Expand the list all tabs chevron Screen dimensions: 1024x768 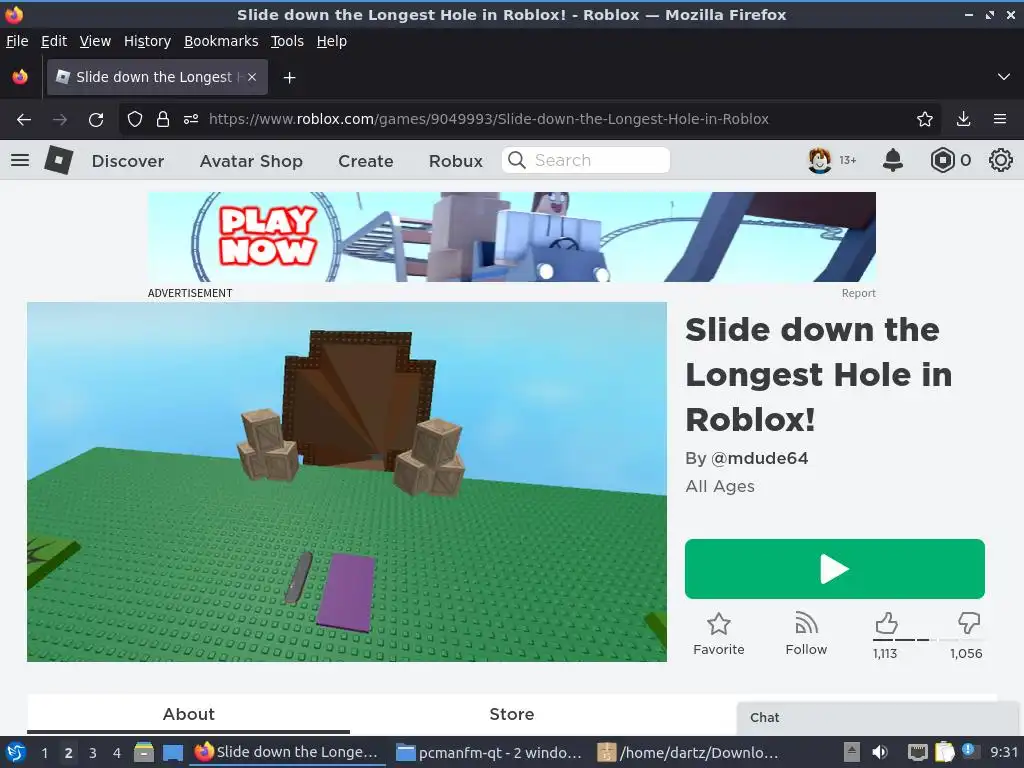point(1004,77)
